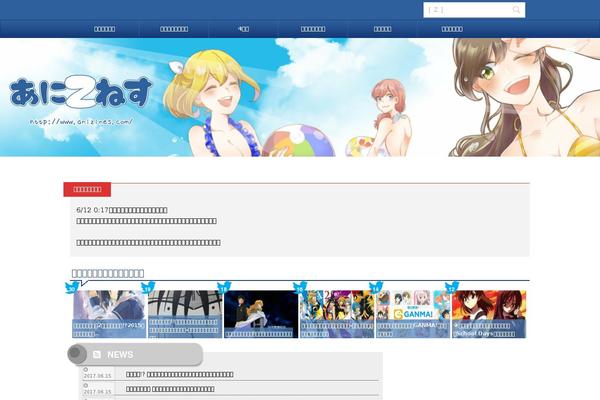Click the red notice label tab

click(x=87, y=189)
